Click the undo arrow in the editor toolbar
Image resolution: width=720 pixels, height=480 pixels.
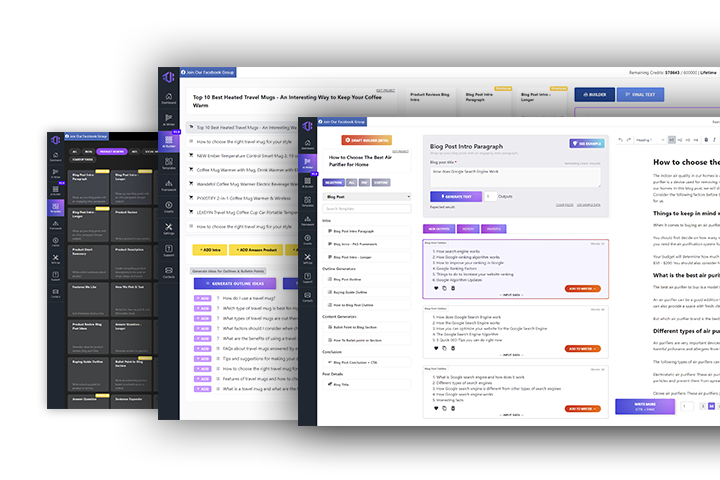point(621,140)
